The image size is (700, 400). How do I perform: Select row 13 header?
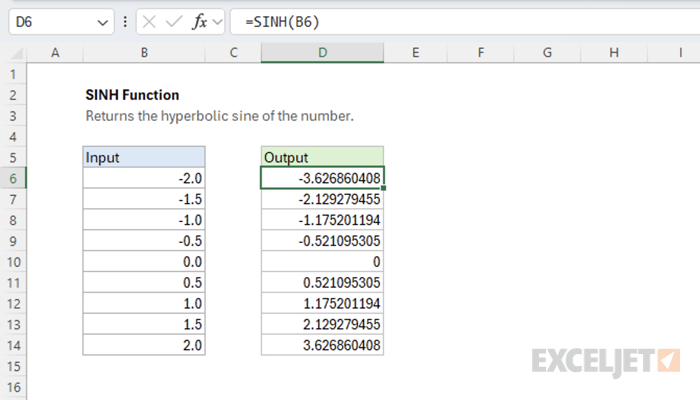[x=13, y=325]
